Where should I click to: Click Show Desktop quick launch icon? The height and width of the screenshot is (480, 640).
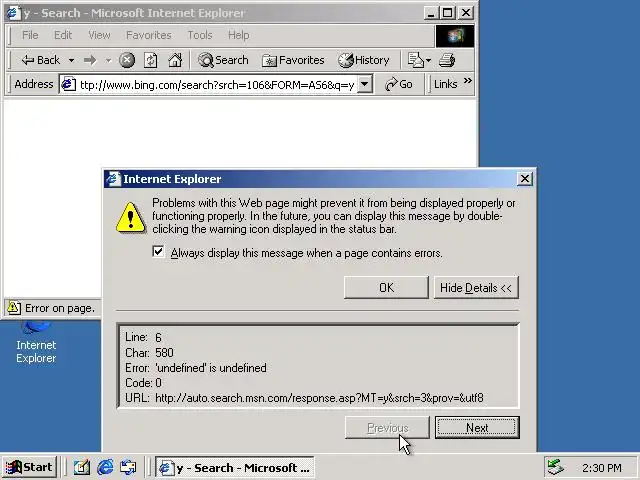pos(82,467)
